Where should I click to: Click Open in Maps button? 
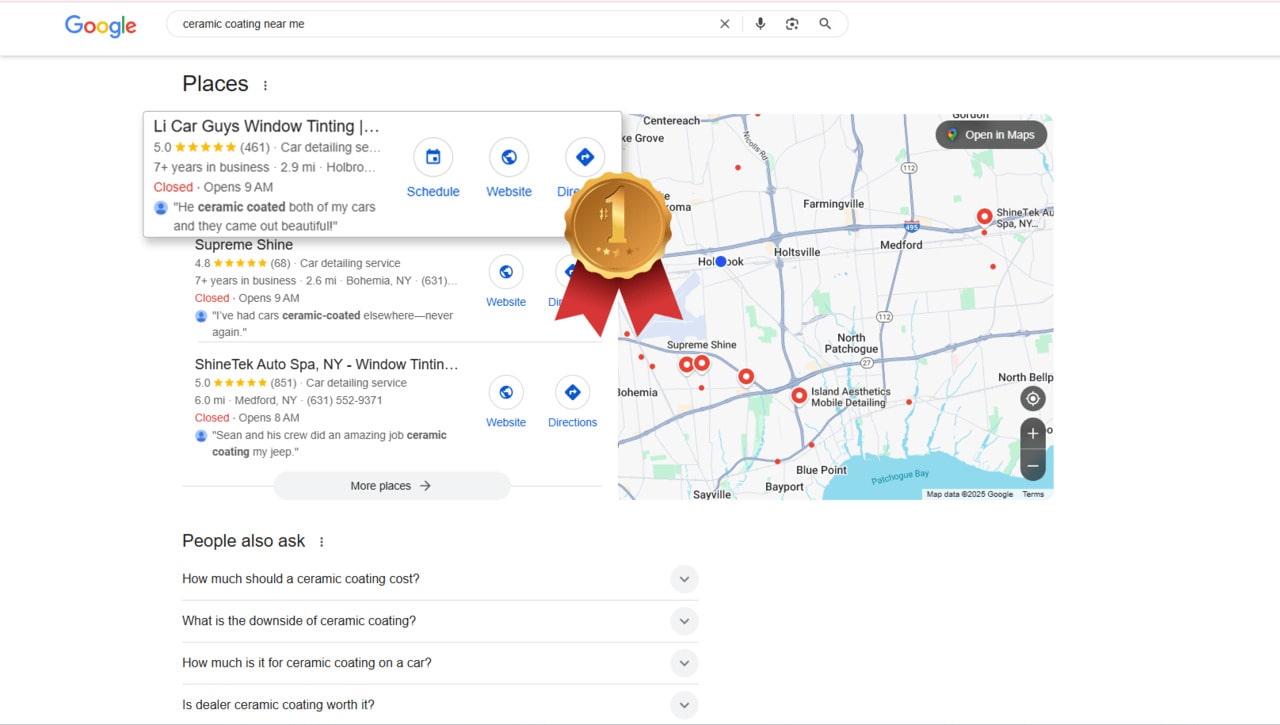(x=991, y=135)
